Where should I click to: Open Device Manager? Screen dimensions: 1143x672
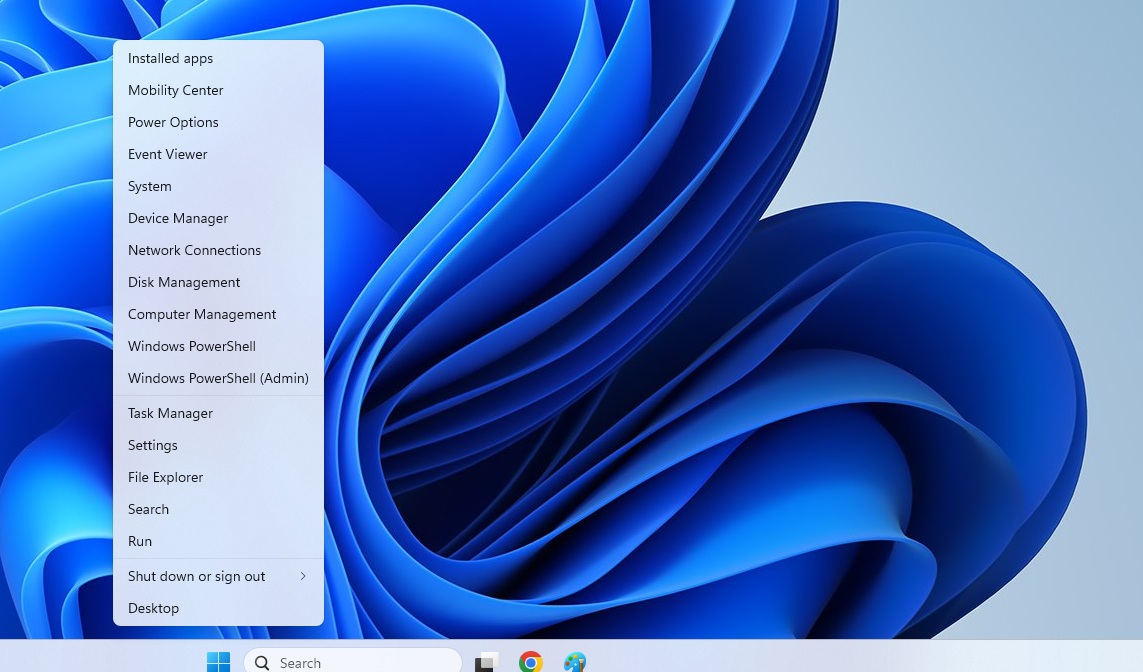[x=218, y=219]
